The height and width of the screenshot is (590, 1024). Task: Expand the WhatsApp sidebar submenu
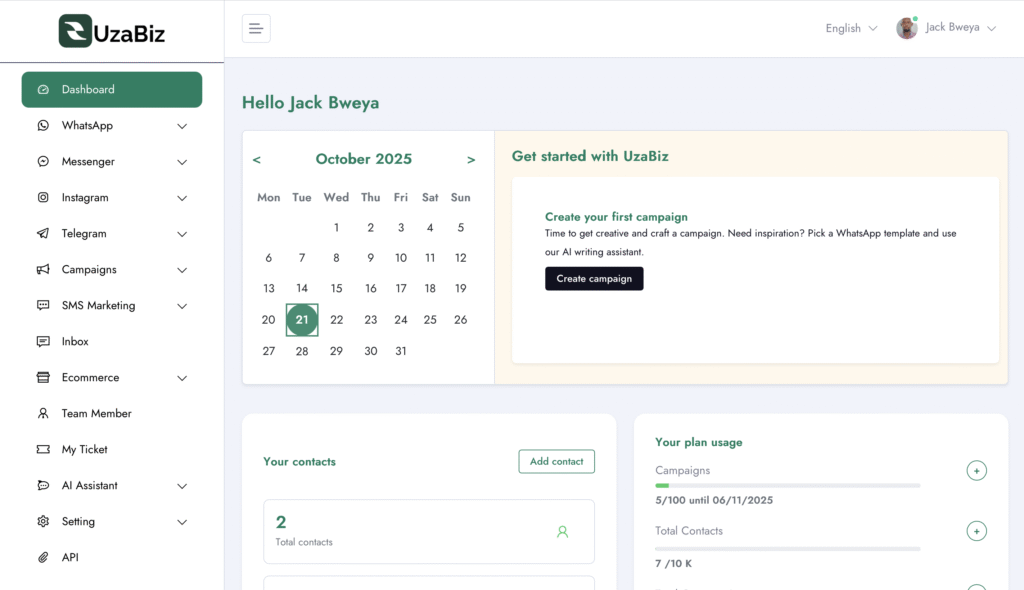[182, 126]
